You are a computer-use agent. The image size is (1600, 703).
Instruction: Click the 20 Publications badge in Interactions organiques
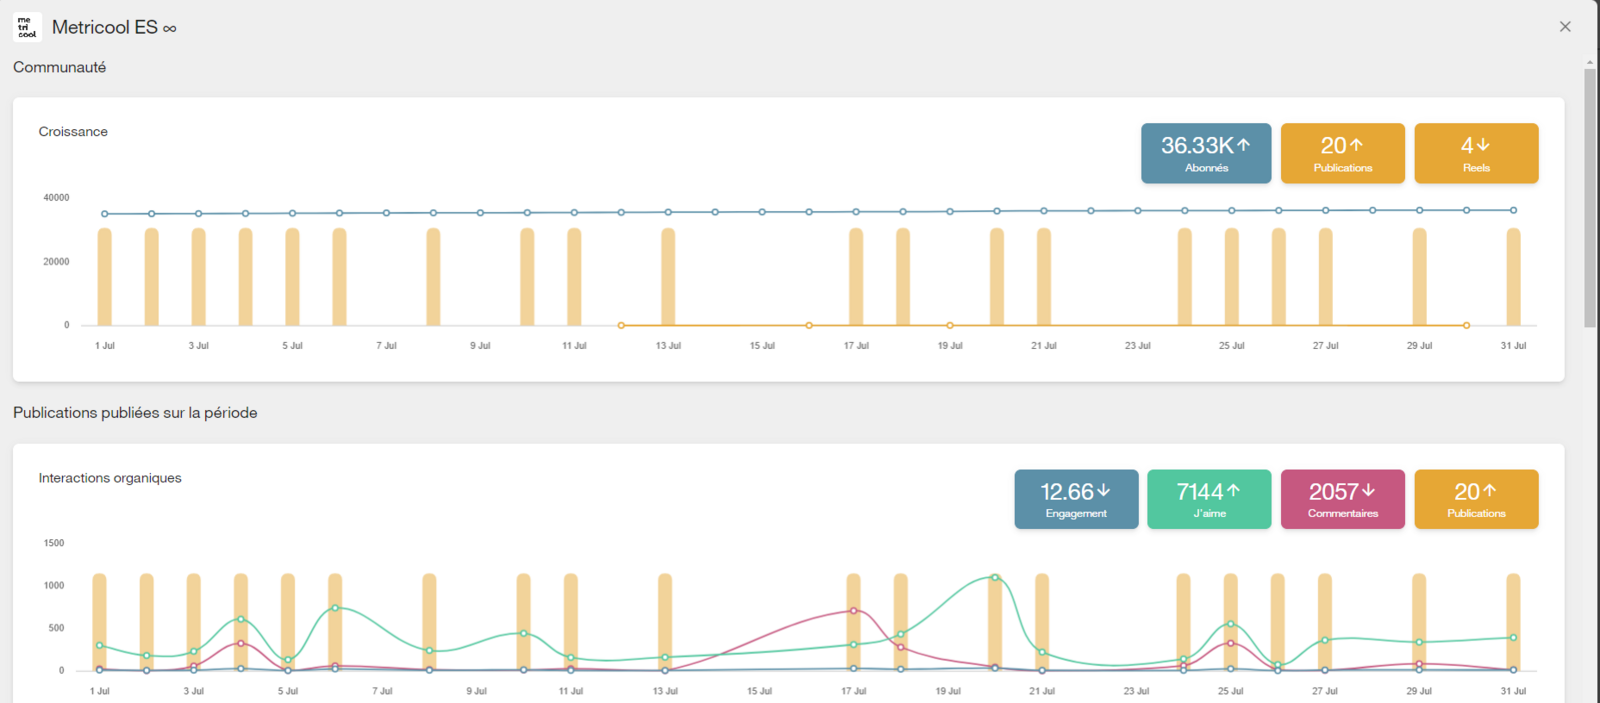click(1476, 499)
